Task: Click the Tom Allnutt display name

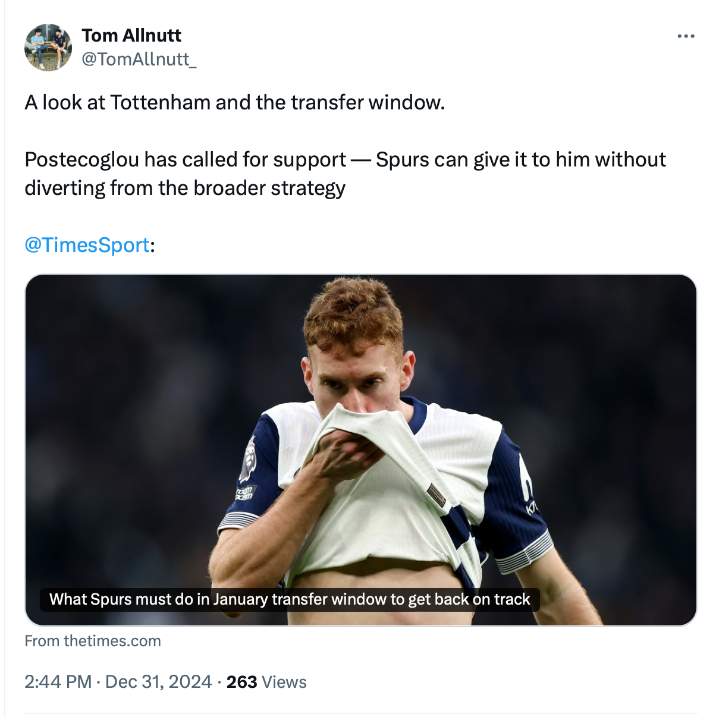Action: (x=131, y=36)
